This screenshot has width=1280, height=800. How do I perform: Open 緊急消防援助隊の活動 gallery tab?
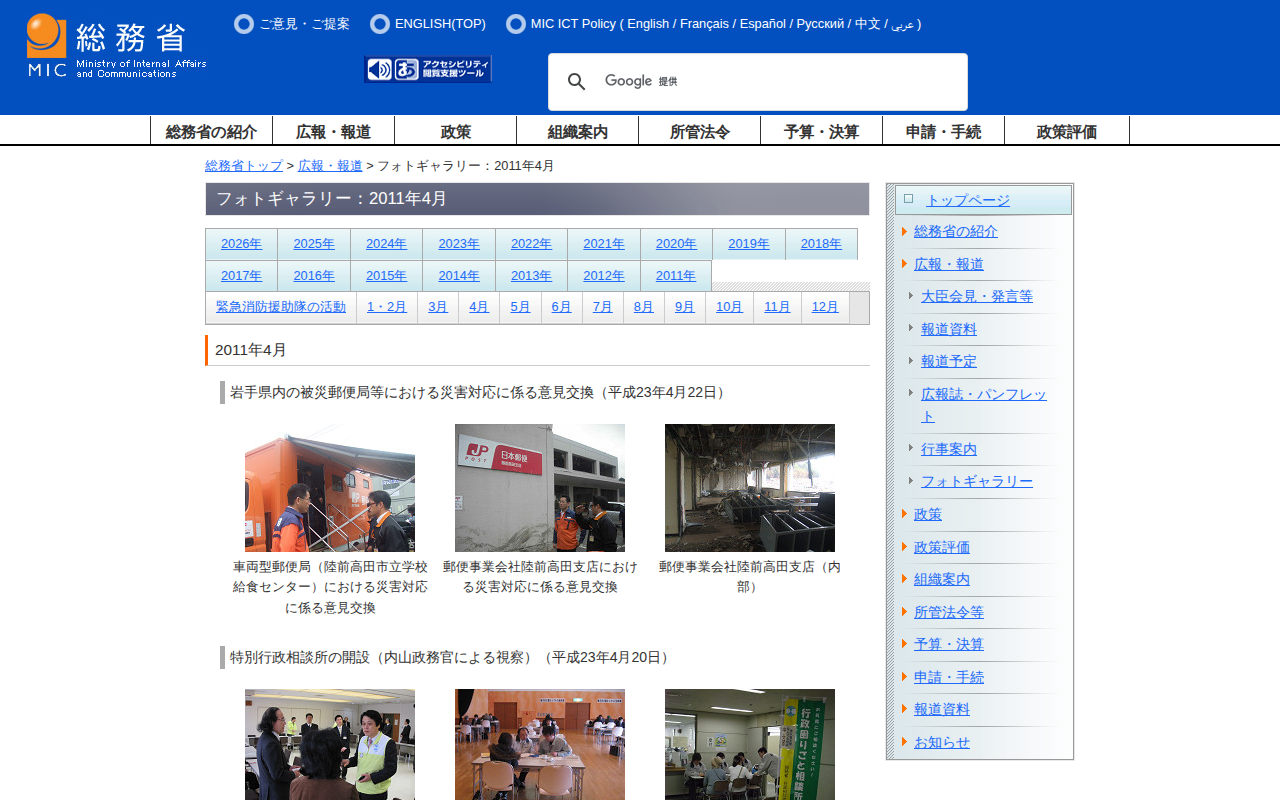click(281, 307)
